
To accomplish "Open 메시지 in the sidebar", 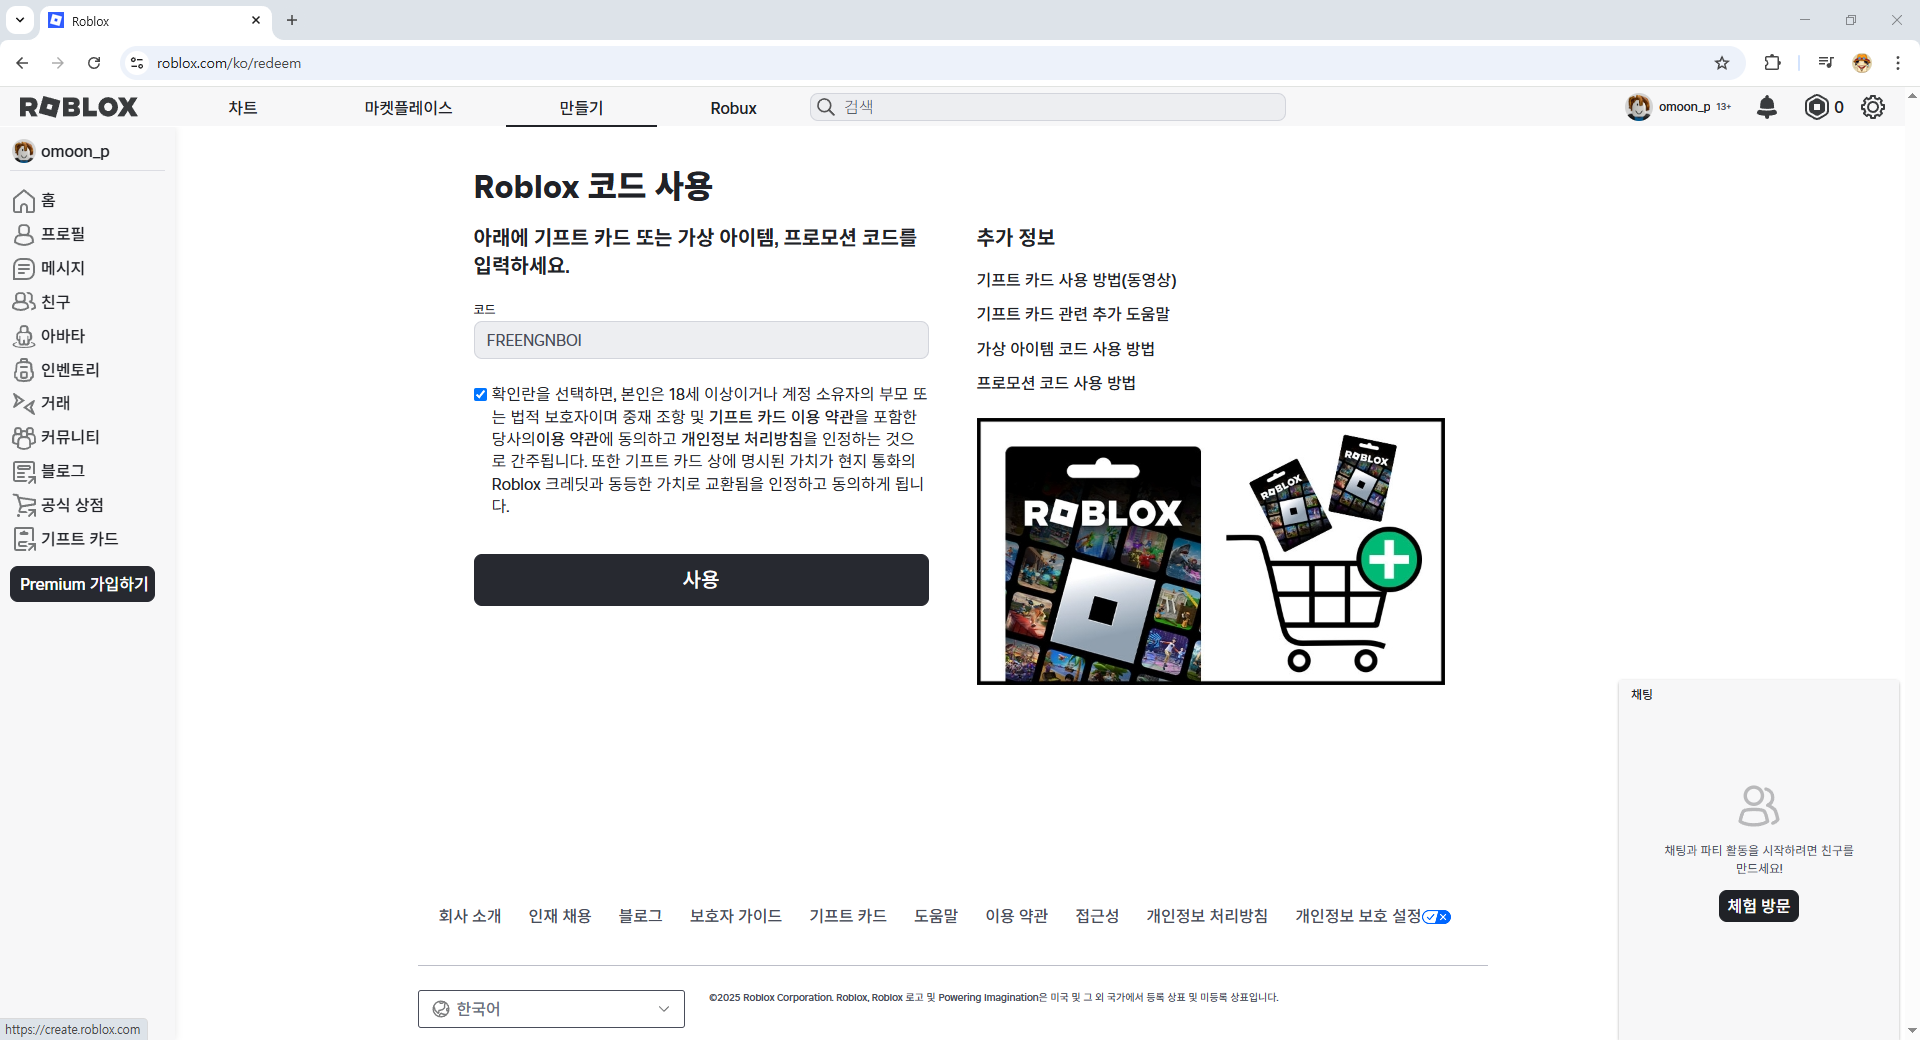I will (49, 268).
